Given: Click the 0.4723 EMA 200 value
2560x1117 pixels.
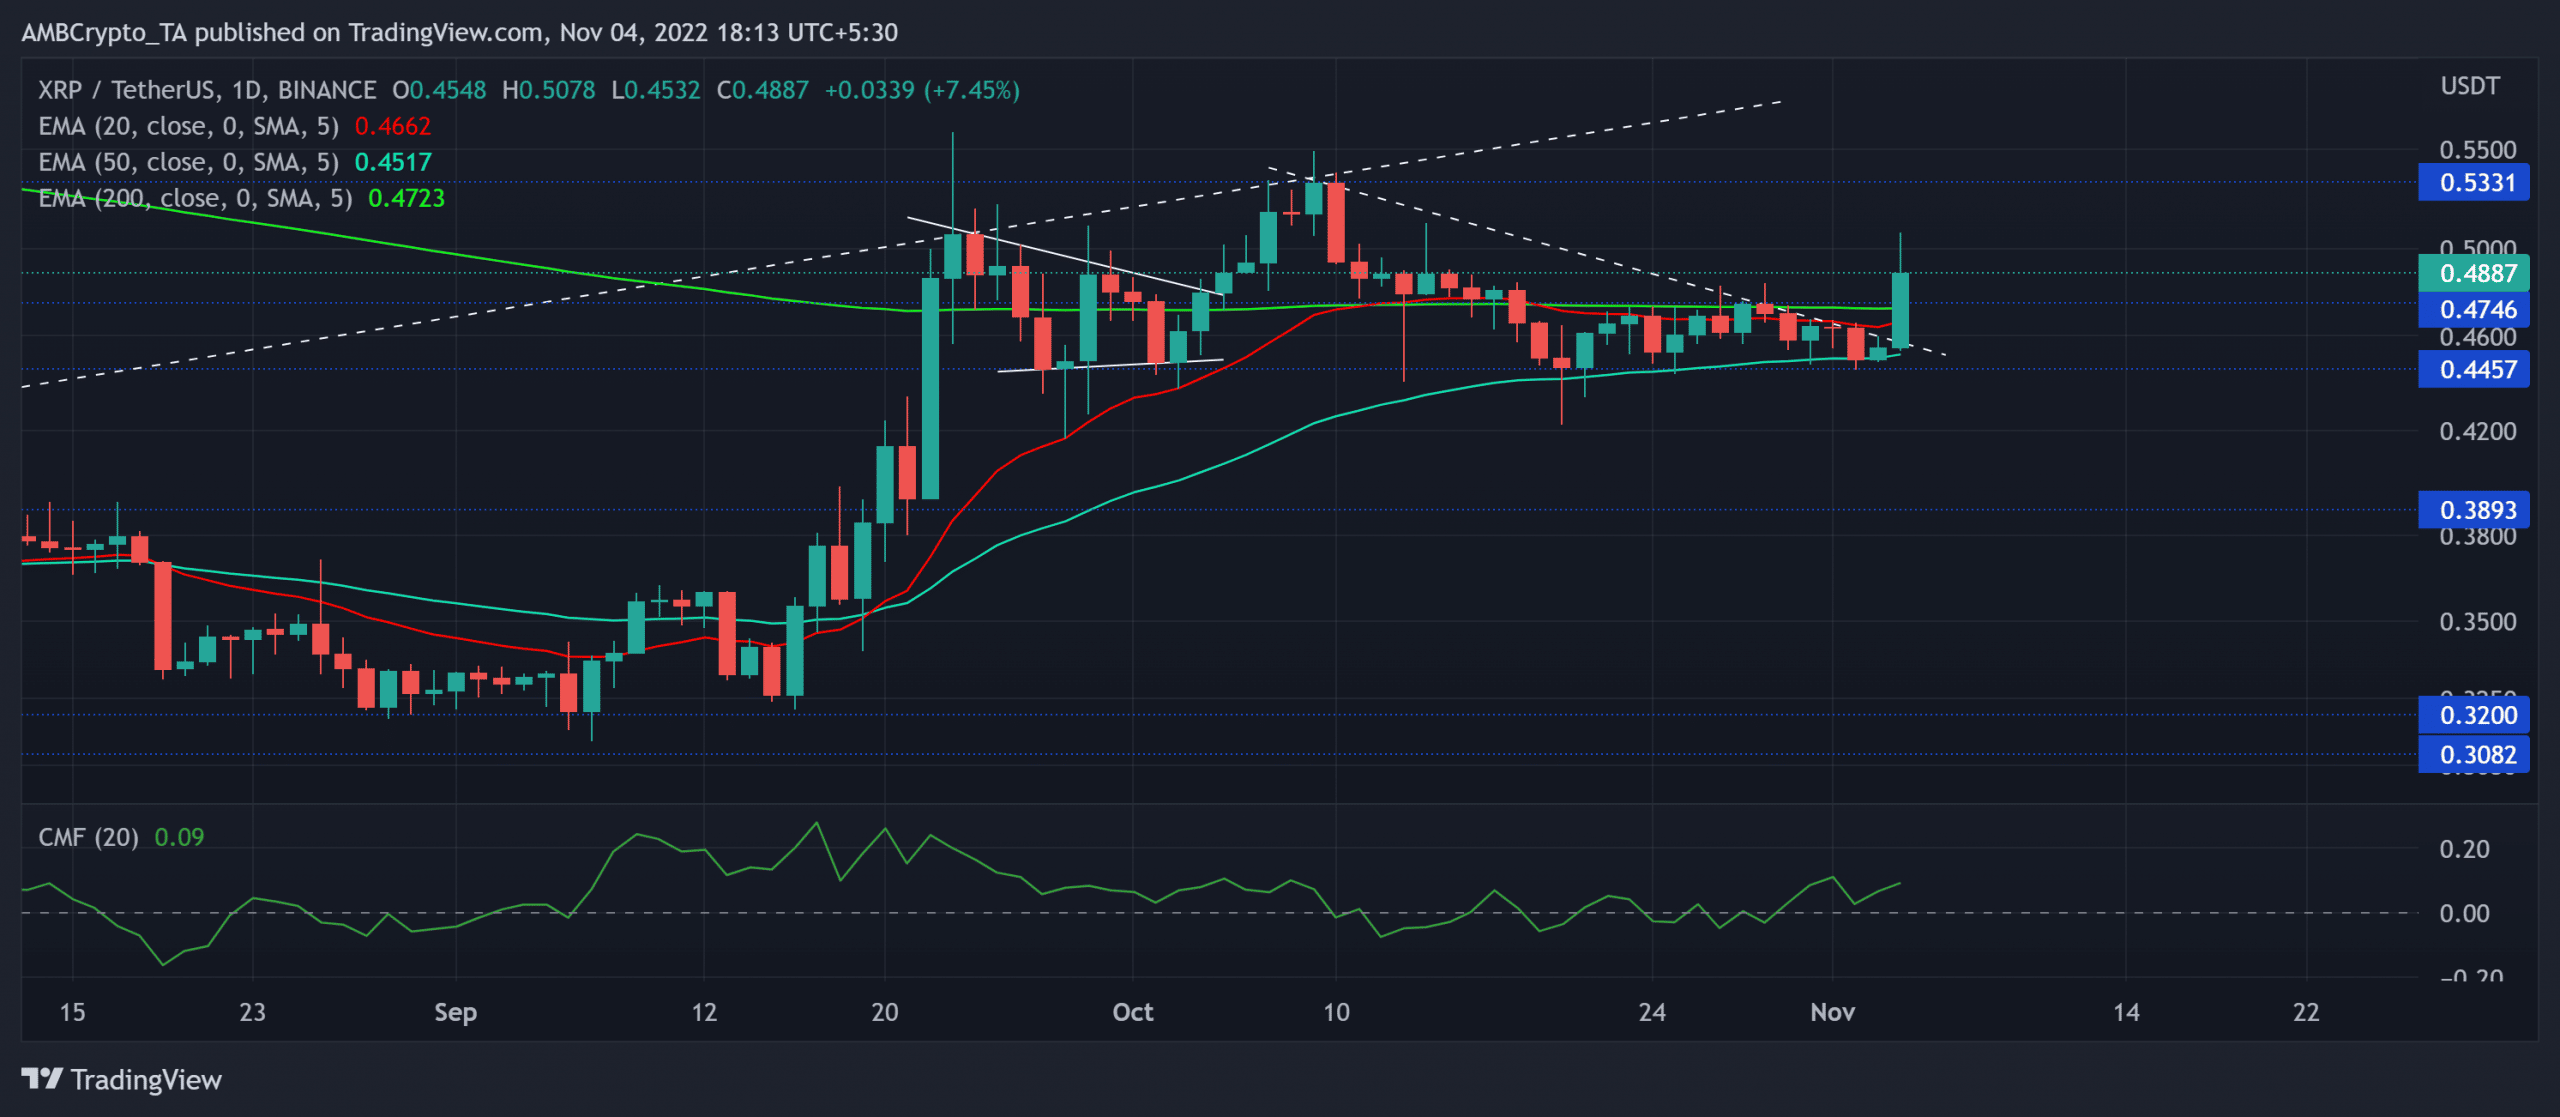Looking at the screenshot, I should coord(407,198).
